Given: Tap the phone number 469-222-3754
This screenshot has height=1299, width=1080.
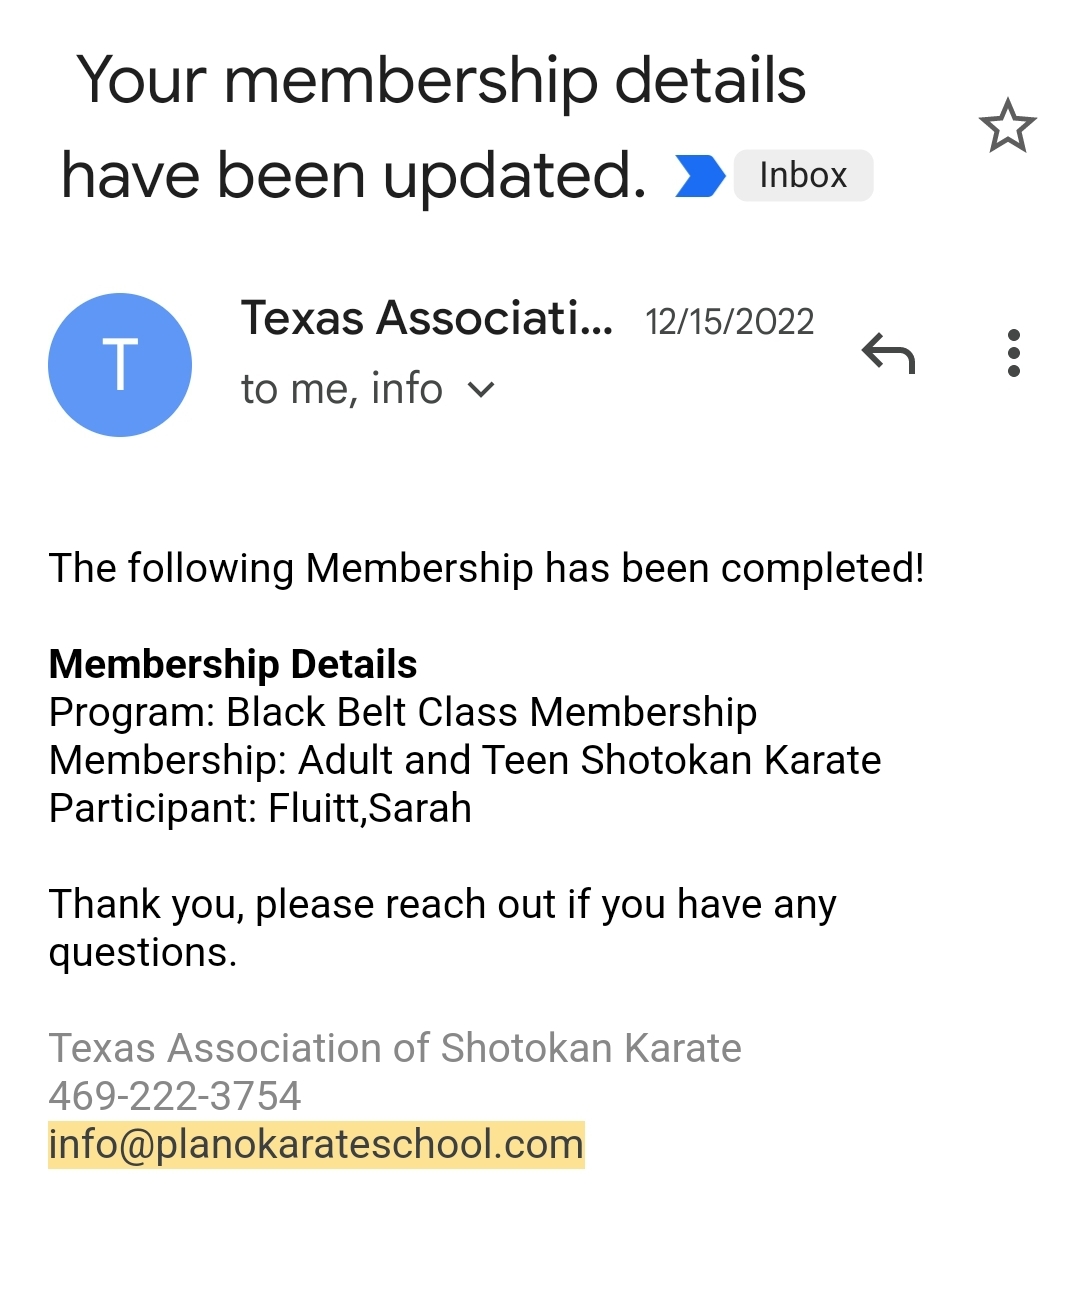Looking at the screenshot, I should [x=175, y=1096].
